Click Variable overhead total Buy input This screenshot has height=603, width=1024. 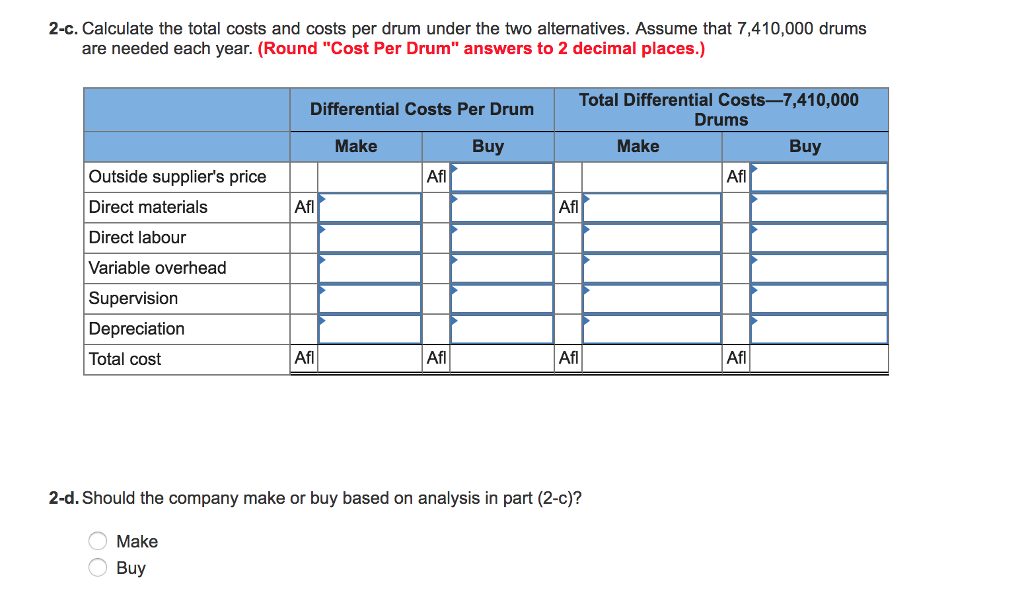pyautogui.click(x=819, y=269)
